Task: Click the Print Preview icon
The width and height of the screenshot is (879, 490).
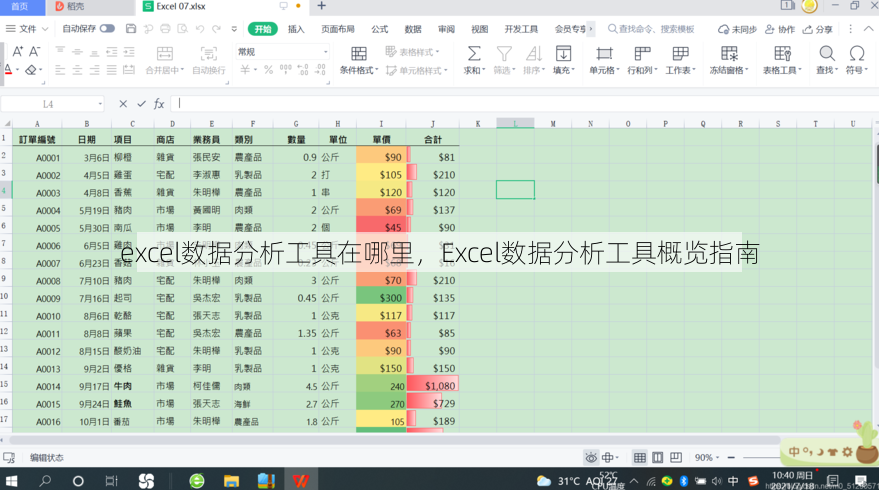Action: [183, 29]
